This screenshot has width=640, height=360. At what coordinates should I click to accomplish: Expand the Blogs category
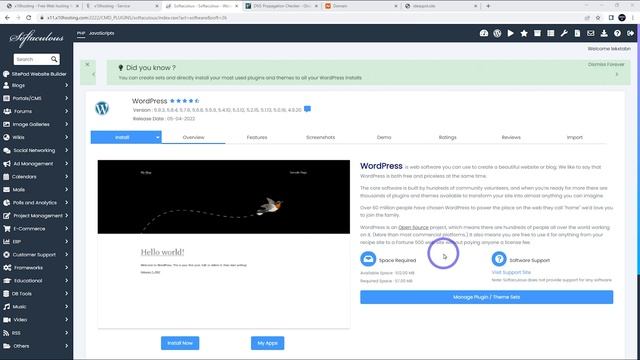point(35,85)
